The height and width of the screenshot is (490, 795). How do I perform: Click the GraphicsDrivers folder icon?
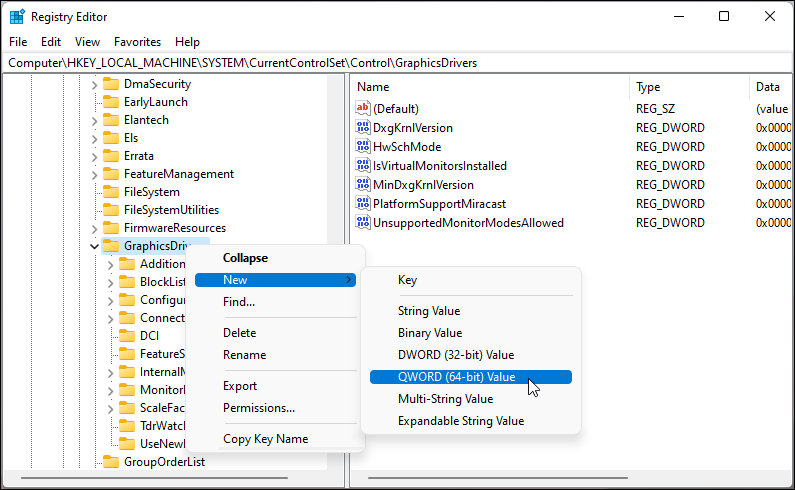click(111, 246)
